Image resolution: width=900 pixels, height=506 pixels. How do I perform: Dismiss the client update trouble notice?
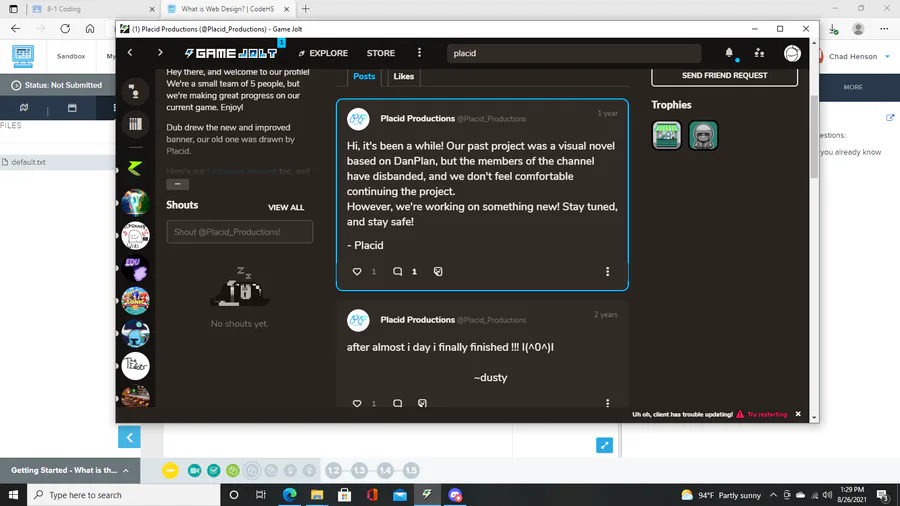(x=798, y=414)
